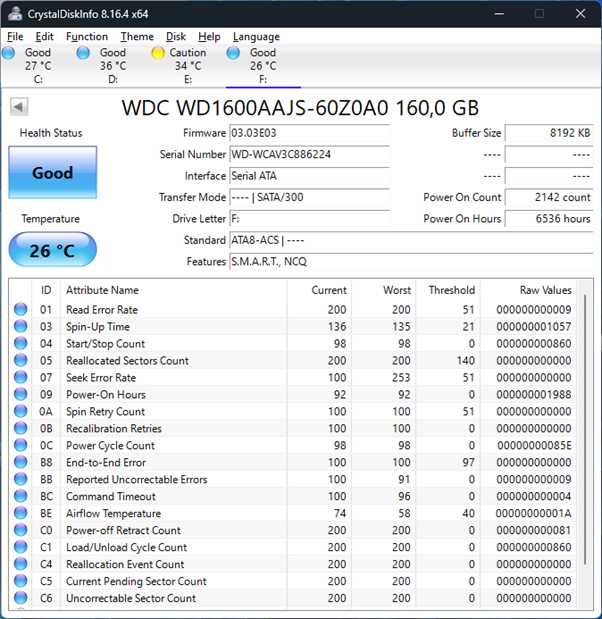Click status orb of Start/Stop Count row
The height and width of the screenshot is (619, 602).
point(21,343)
